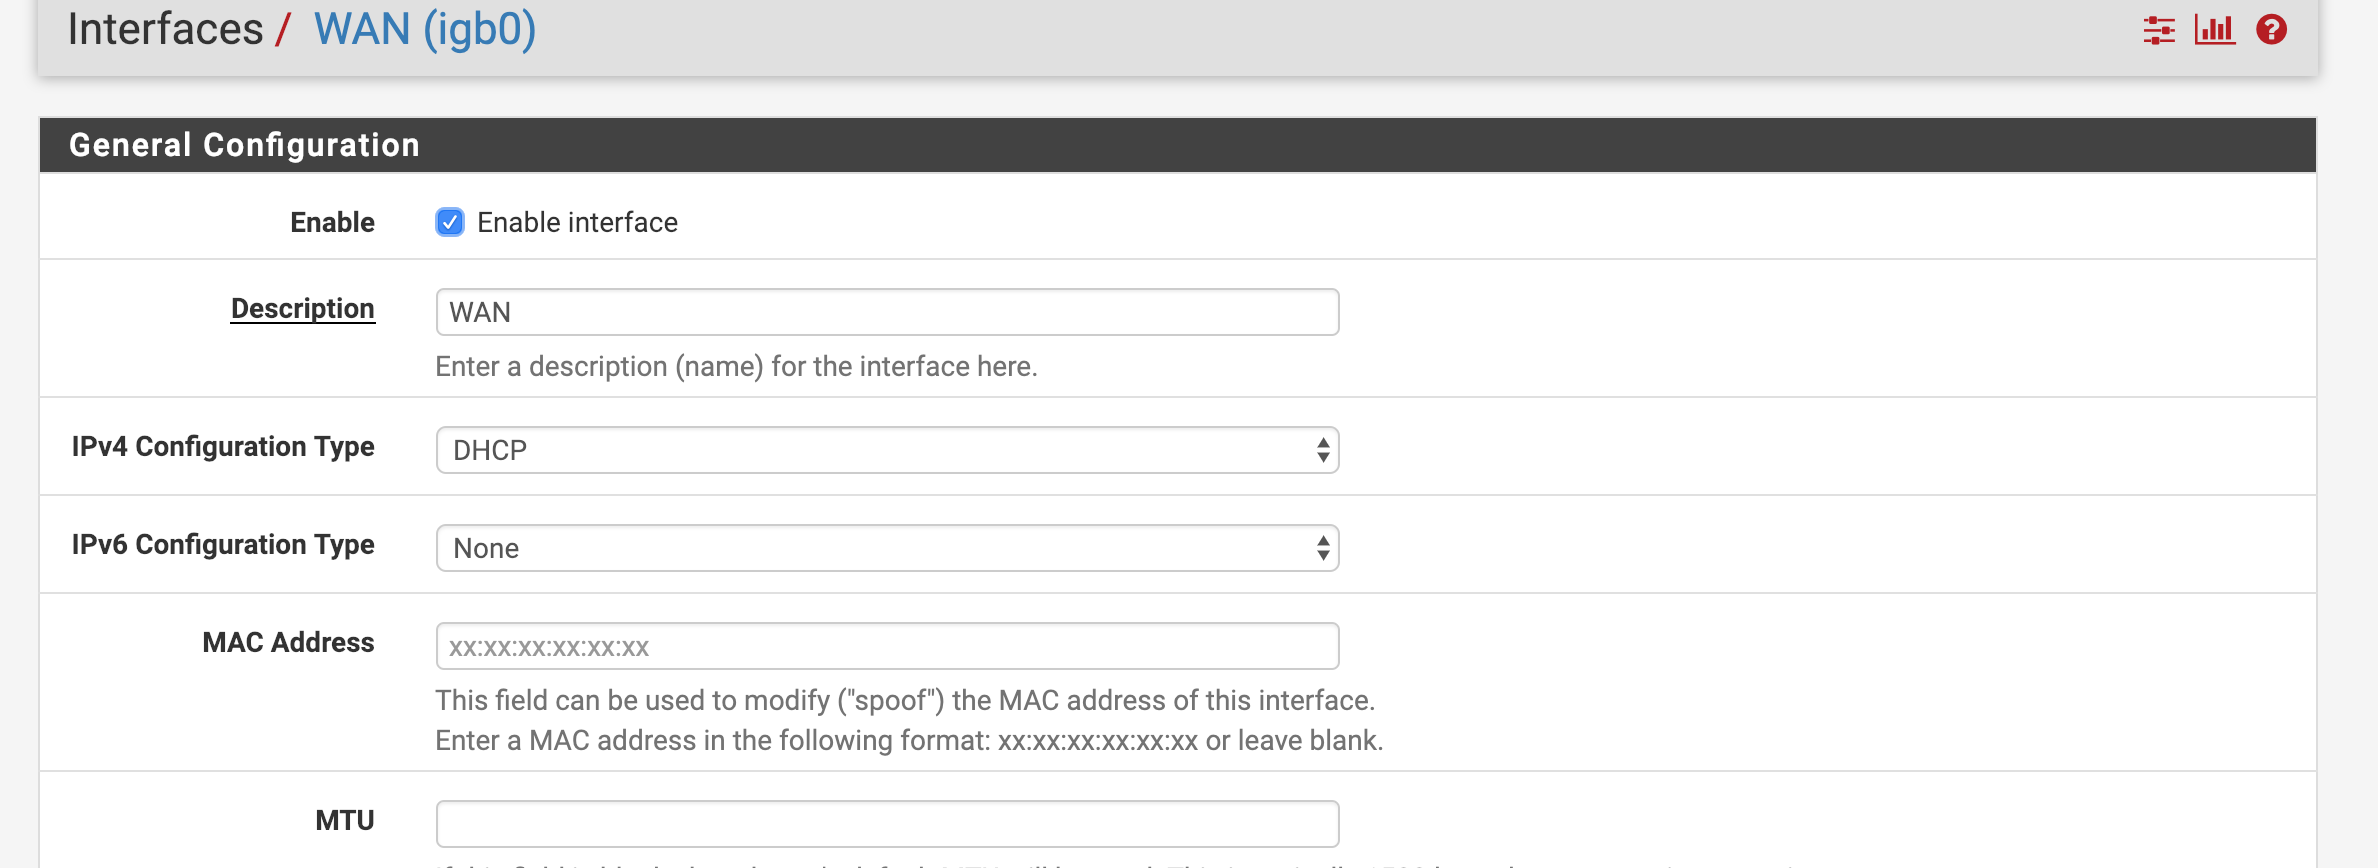Focus the MAC Address input field
This screenshot has width=2378, height=868.
click(887, 646)
